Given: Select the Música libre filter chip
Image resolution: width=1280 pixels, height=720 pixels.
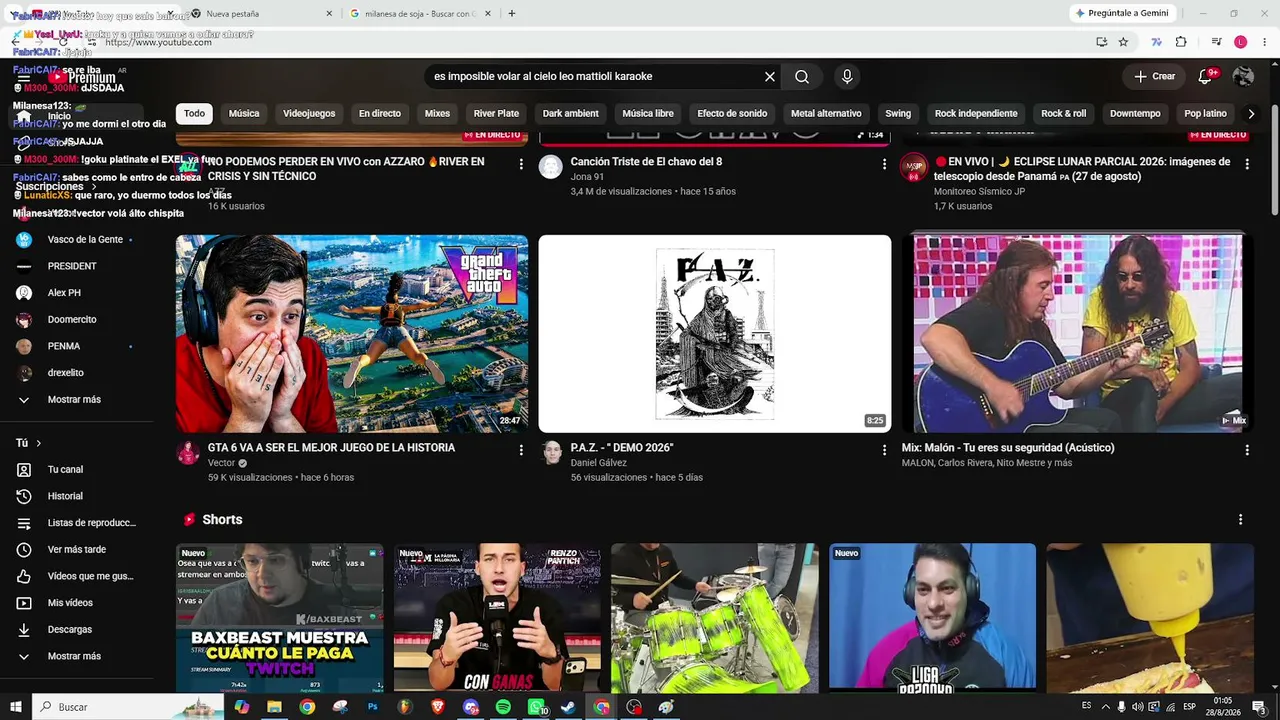Looking at the screenshot, I should tap(648, 114).
